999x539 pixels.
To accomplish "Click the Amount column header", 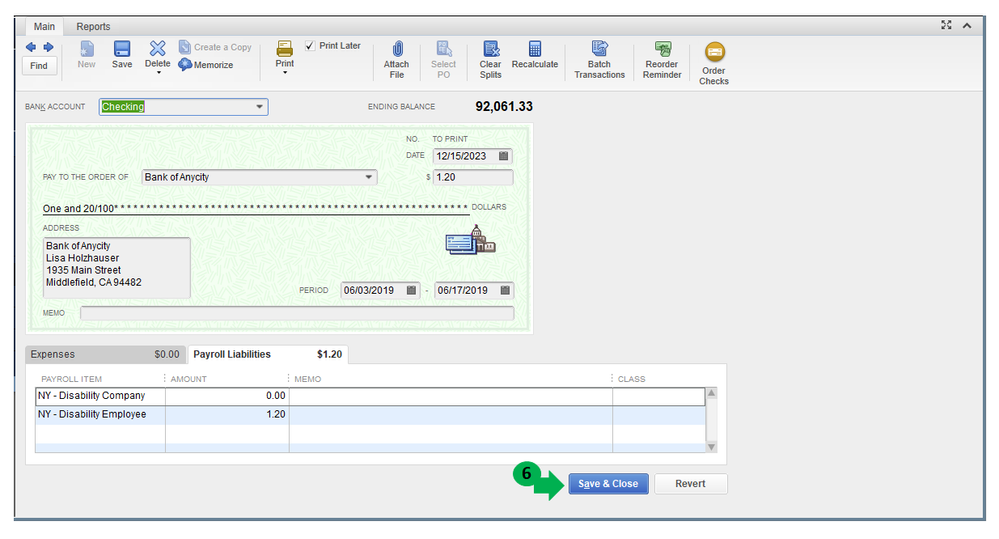I will pos(189,378).
